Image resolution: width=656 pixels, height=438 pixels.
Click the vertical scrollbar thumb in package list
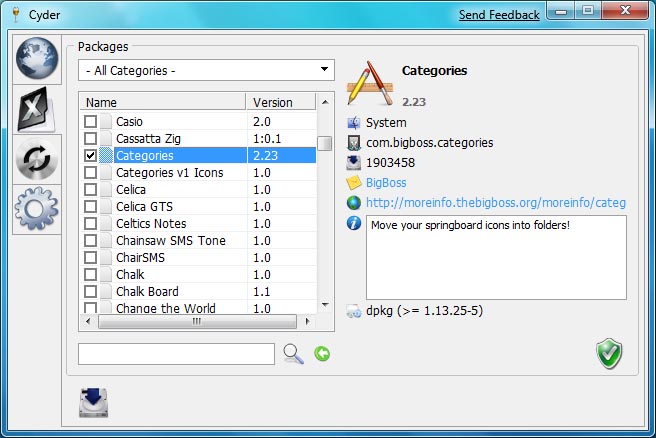click(x=325, y=143)
